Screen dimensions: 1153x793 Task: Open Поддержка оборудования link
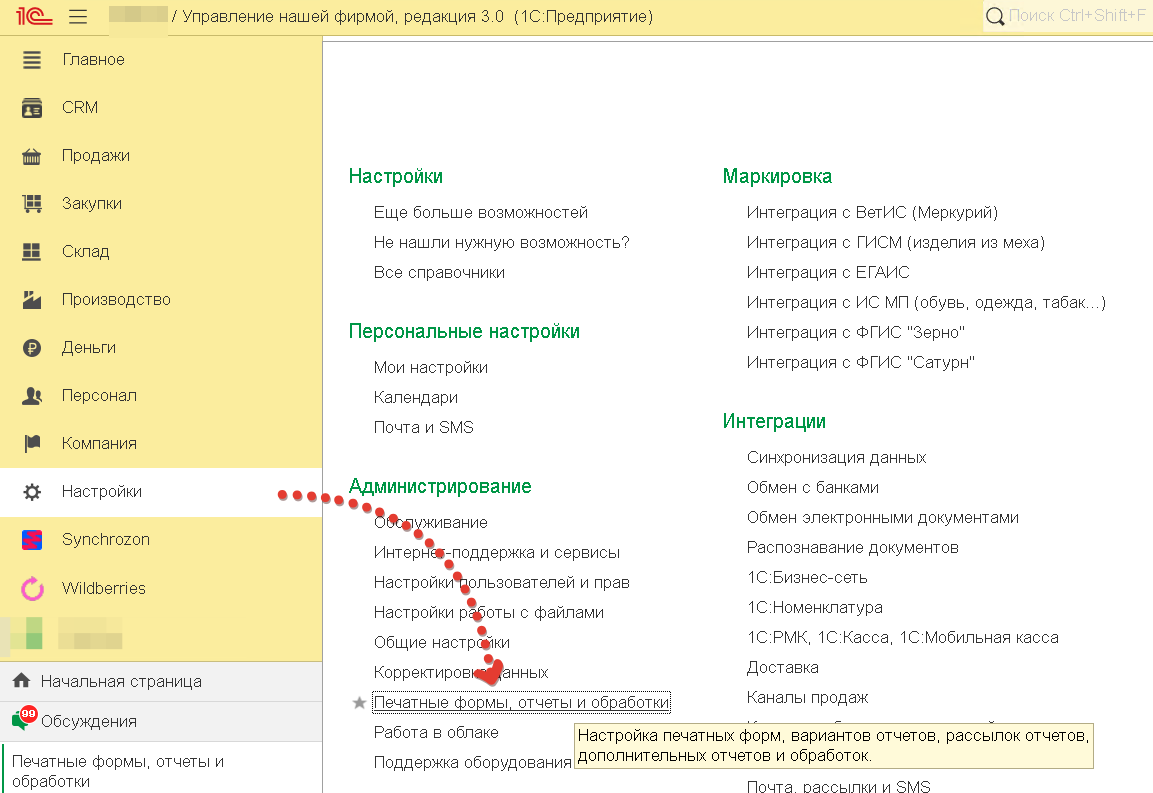point(472,763)
